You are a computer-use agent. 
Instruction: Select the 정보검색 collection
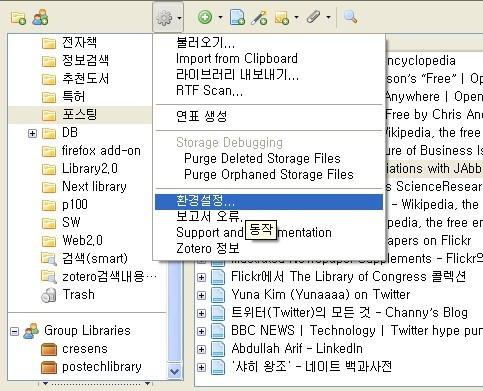click(x=85, y=60)
